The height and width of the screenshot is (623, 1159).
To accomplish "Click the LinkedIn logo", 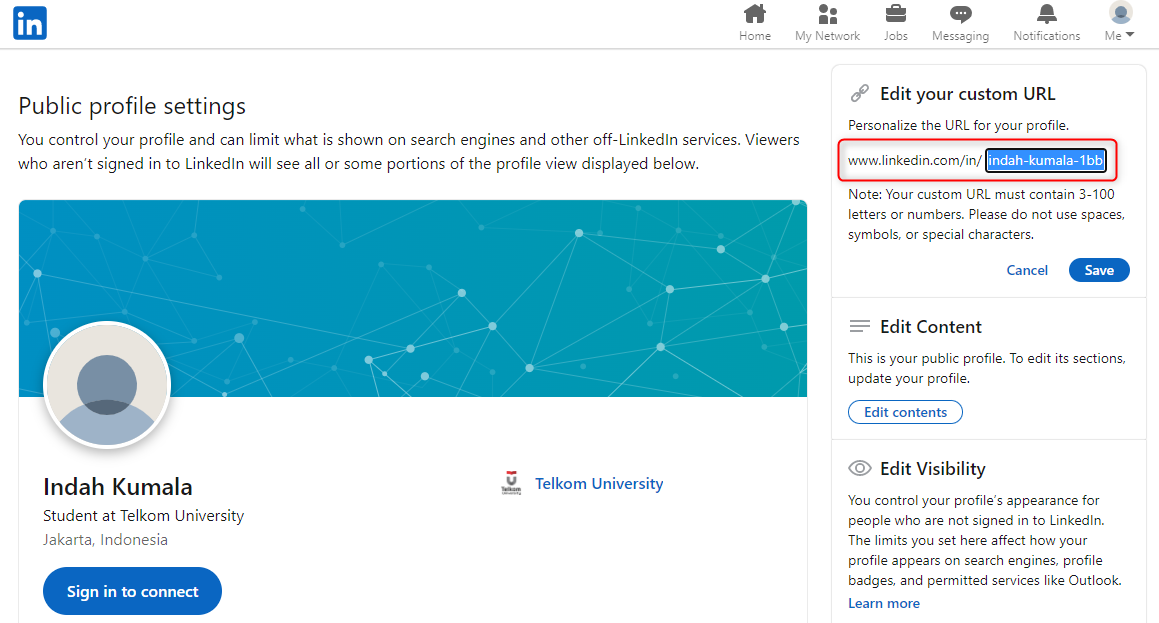I will [30, 23].
